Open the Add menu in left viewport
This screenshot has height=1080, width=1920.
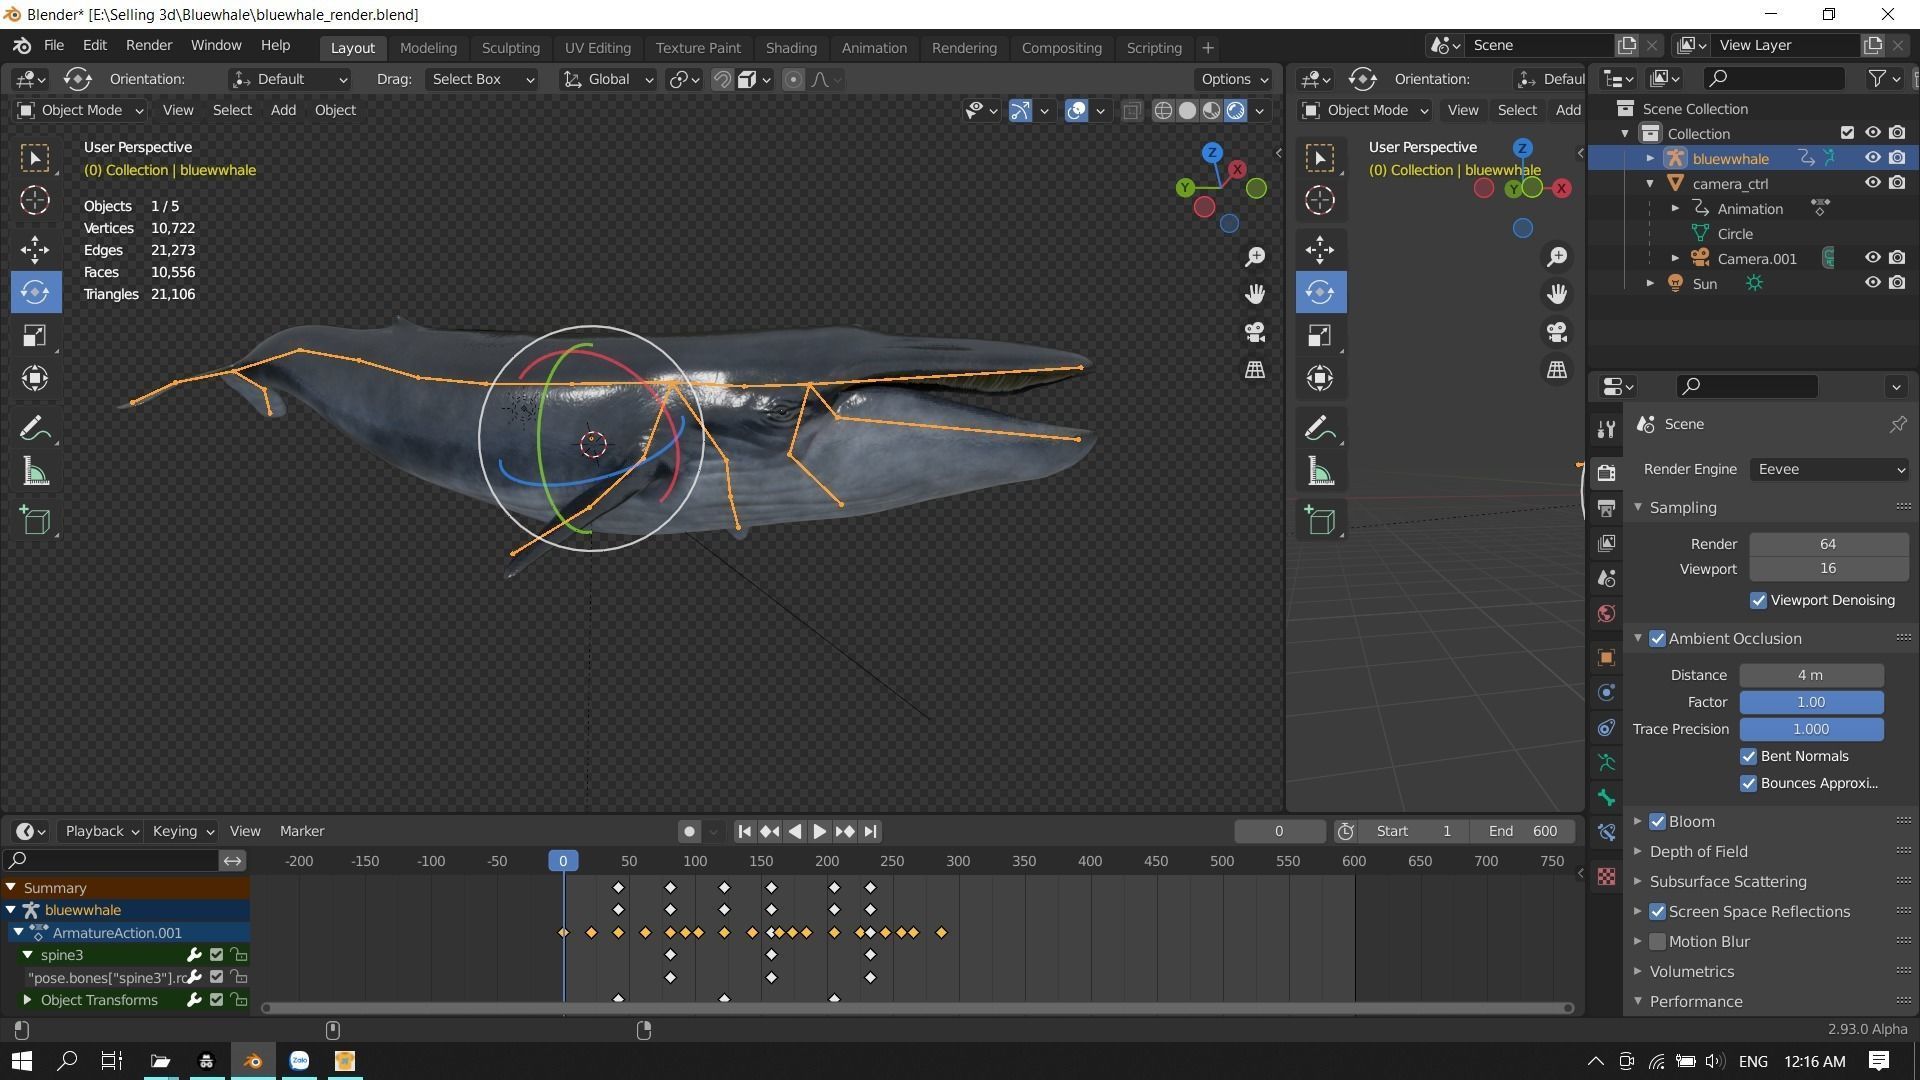(283, 111)
